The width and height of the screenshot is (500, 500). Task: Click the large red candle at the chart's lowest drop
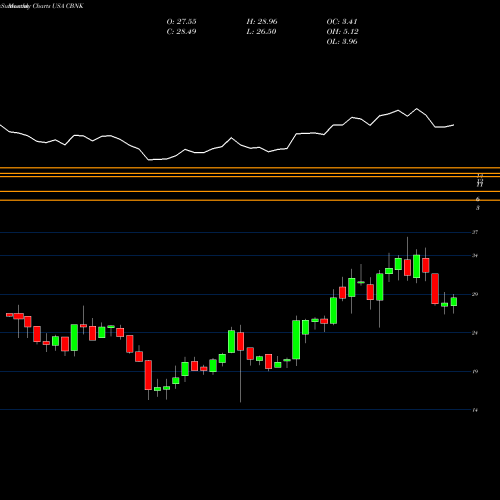point(148,375)
